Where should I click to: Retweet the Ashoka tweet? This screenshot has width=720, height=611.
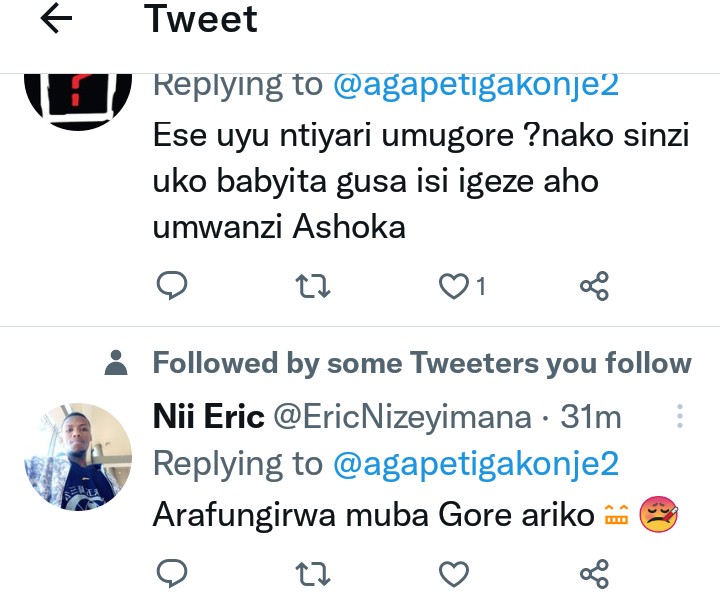point(313,287)
